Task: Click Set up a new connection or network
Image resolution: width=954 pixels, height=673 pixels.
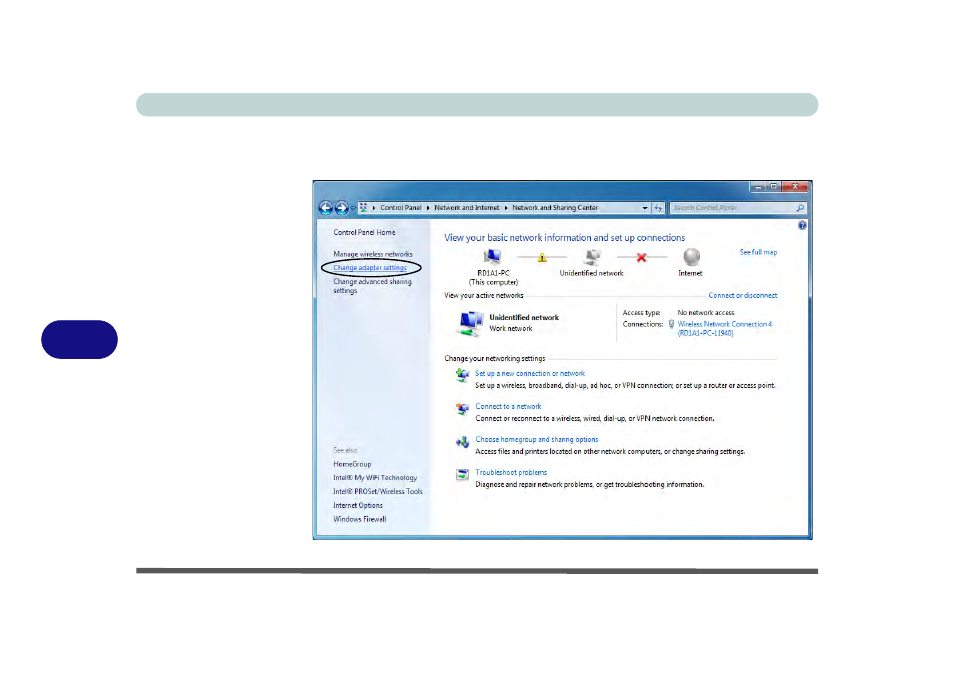Action: coord(530,373)
